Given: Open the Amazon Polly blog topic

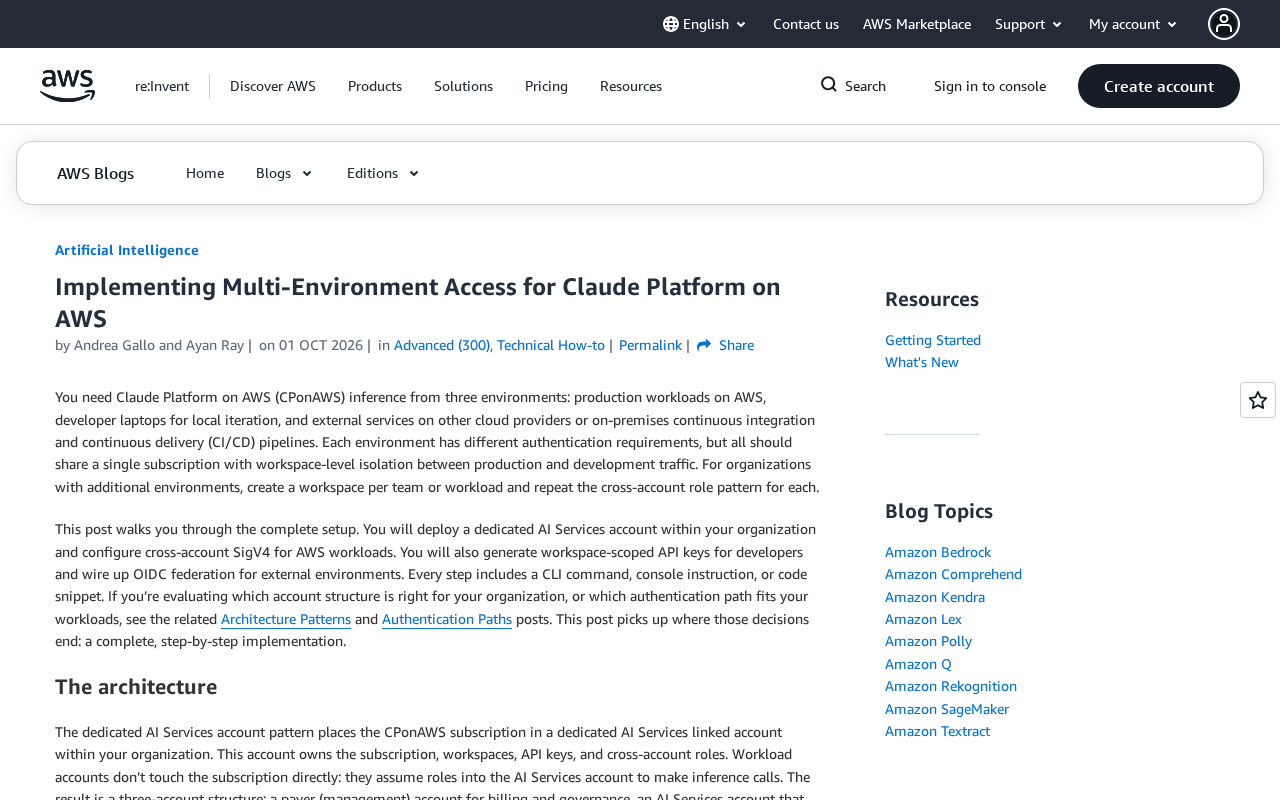Looking at the screenshot, I should click(928, 641).
